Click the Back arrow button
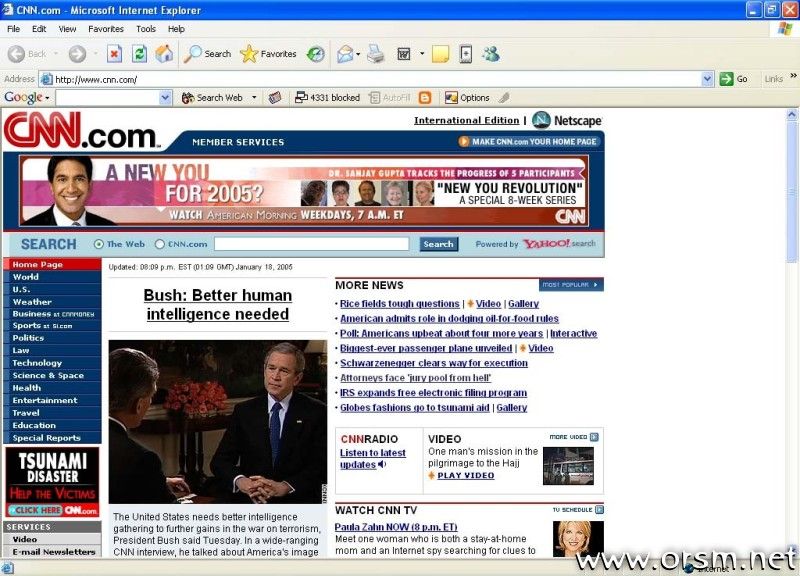This screenshot has width=800, height=576. 16,54
